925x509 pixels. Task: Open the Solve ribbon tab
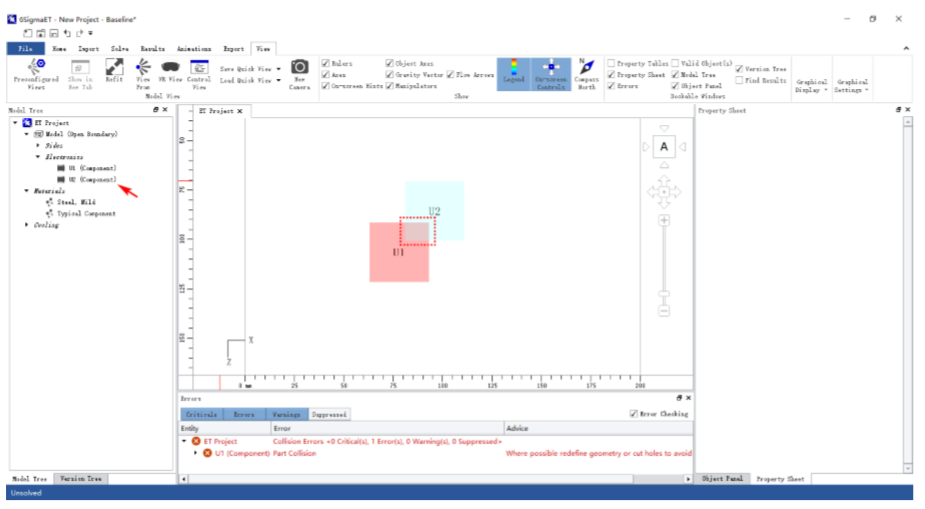coord(119,48)
